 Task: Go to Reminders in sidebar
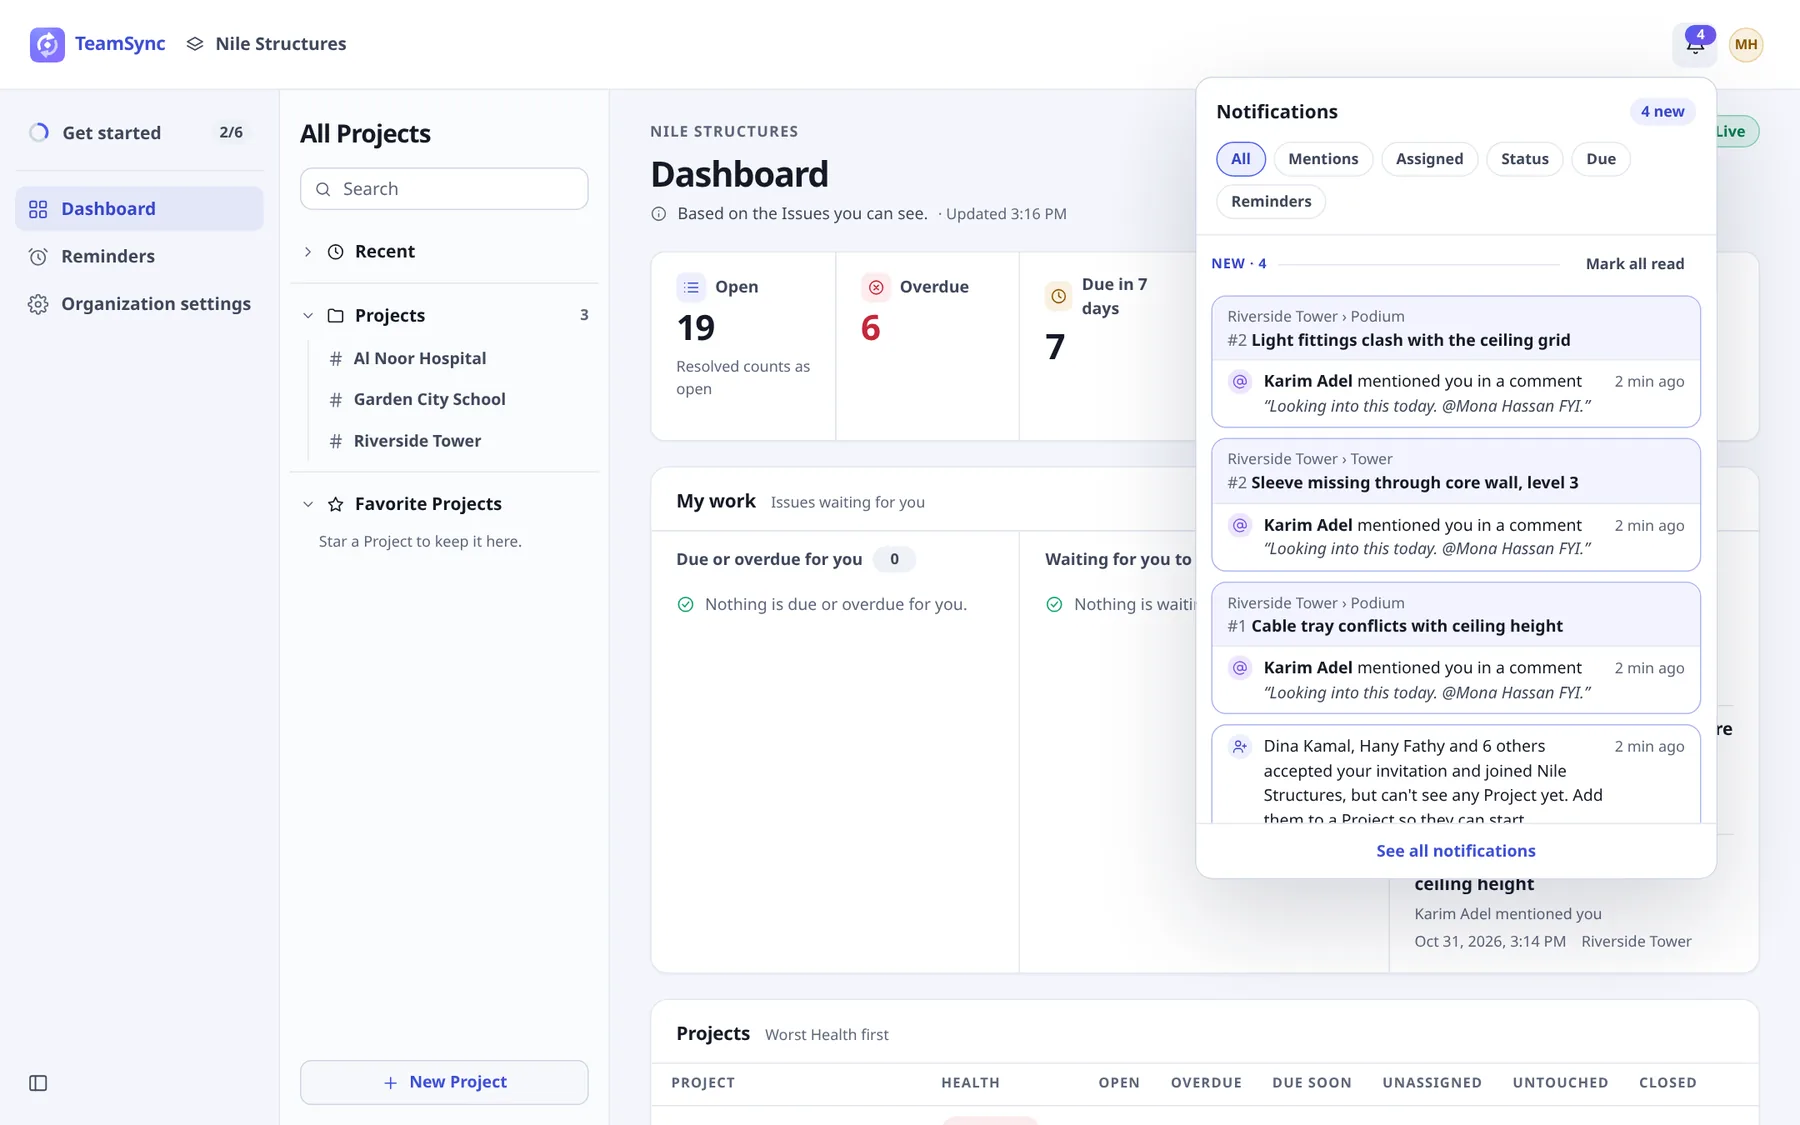point(140,256)
